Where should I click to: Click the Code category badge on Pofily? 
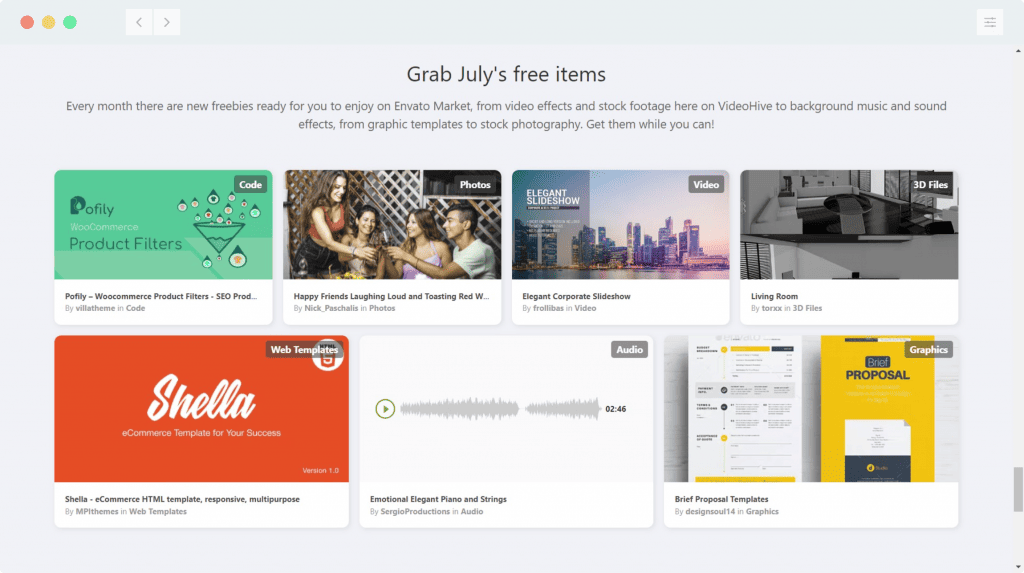(x=250, y=185)
